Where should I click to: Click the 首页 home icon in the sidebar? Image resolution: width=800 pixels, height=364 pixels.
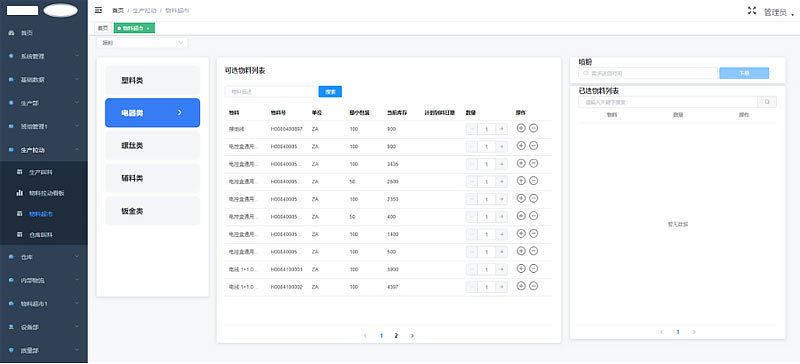pyautogui.click(x=11, y=33)
